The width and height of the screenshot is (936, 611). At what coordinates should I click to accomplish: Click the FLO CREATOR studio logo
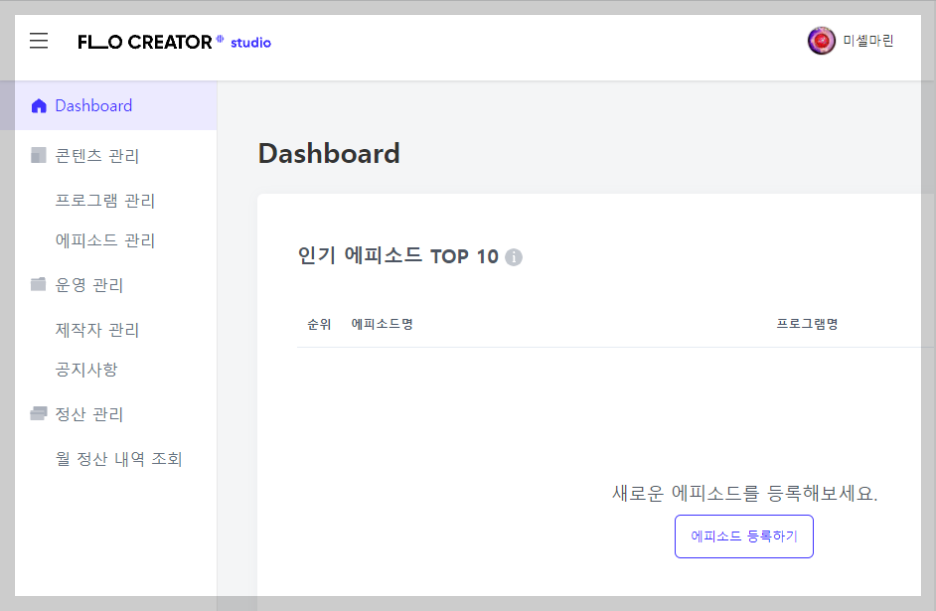pos(174,42)
